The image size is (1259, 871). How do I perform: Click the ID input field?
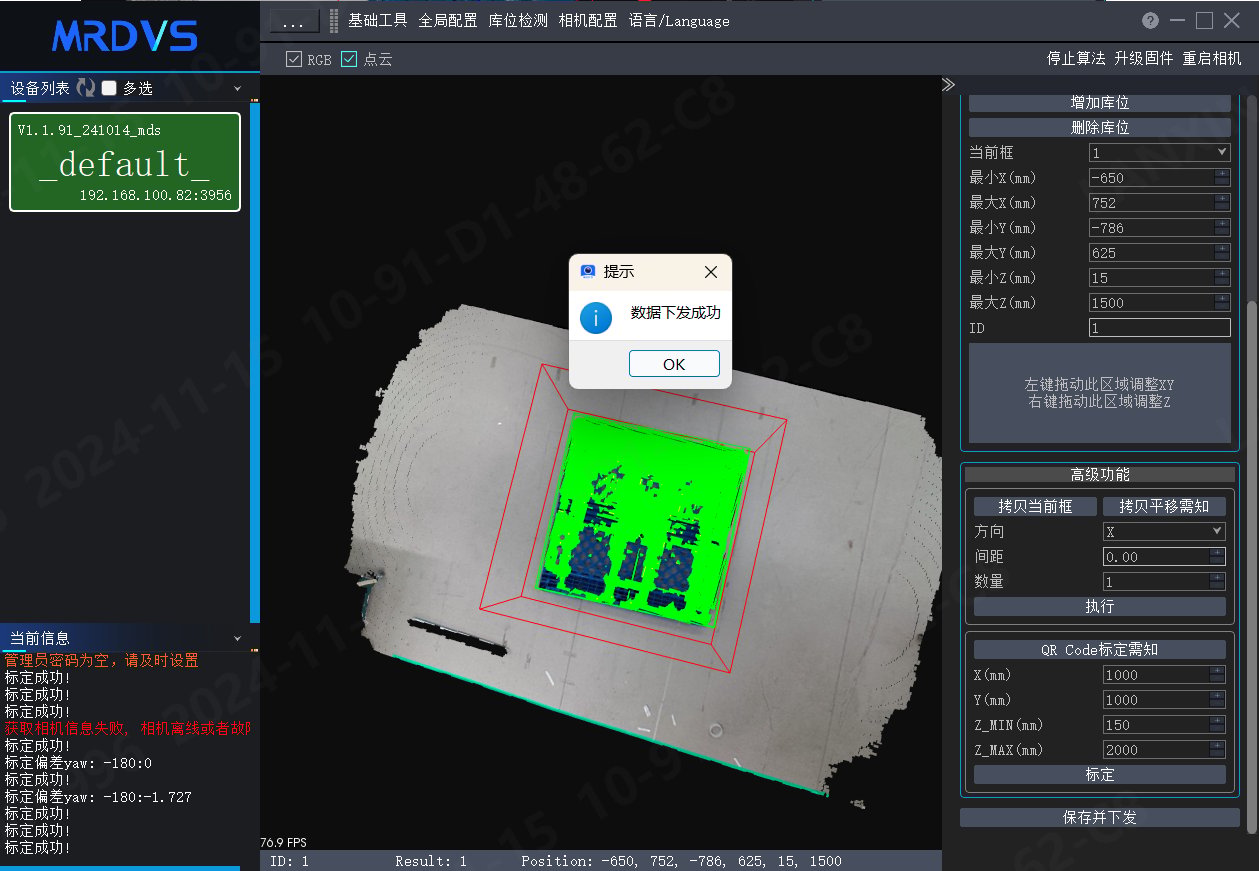(1160, 327)
